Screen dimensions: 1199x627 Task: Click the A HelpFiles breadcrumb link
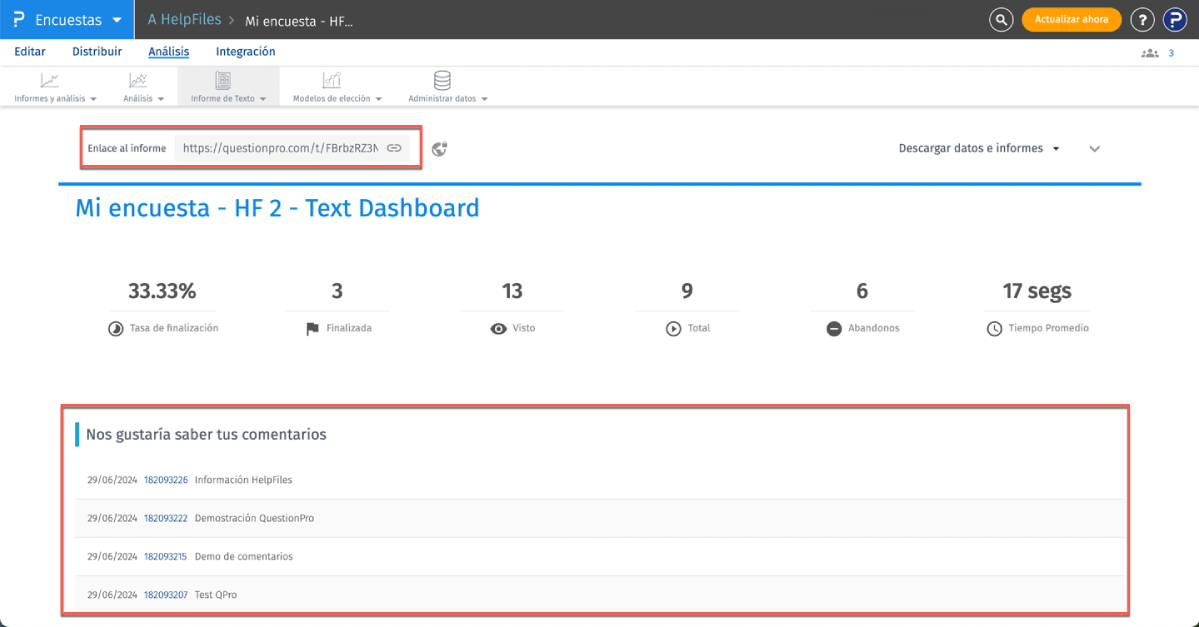pyautogui.click(x=184, y=20)
